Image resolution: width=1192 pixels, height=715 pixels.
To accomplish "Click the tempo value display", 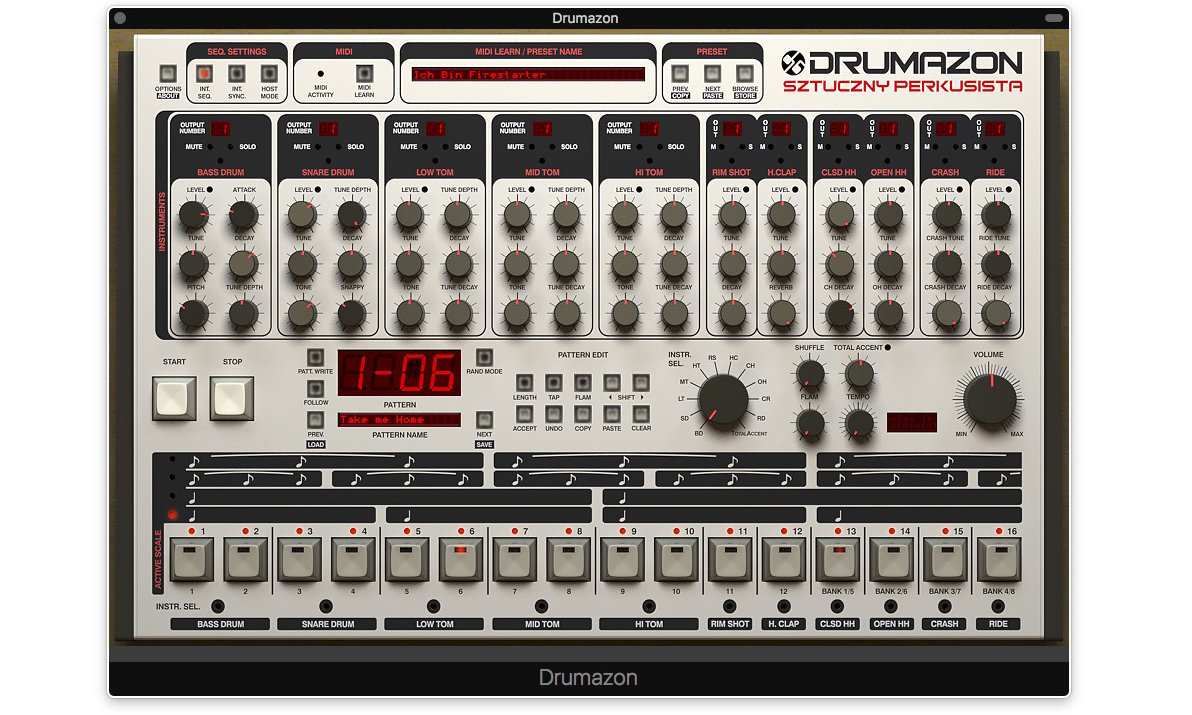I will (x=911, y=422).
